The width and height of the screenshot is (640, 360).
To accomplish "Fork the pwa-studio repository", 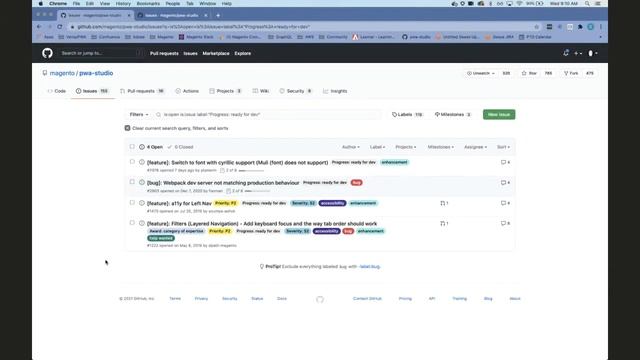I will click(x=571, y=73).
